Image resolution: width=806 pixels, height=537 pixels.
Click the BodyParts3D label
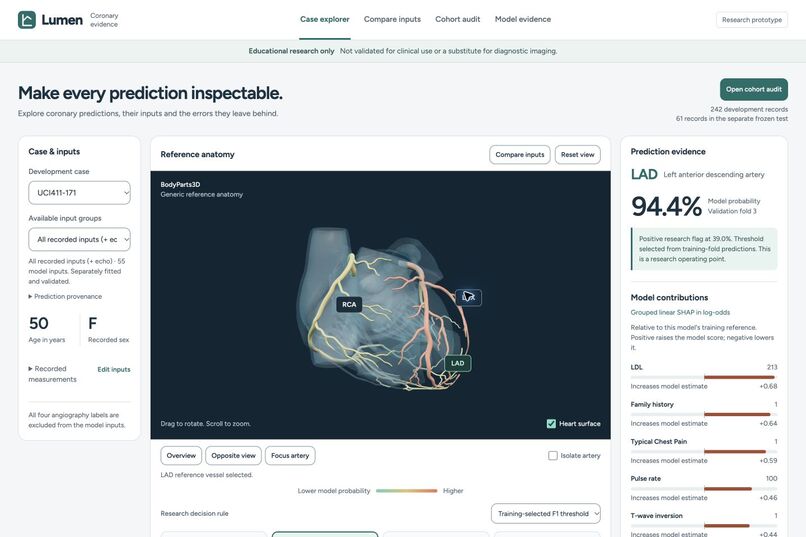click(x=180, y=184)
